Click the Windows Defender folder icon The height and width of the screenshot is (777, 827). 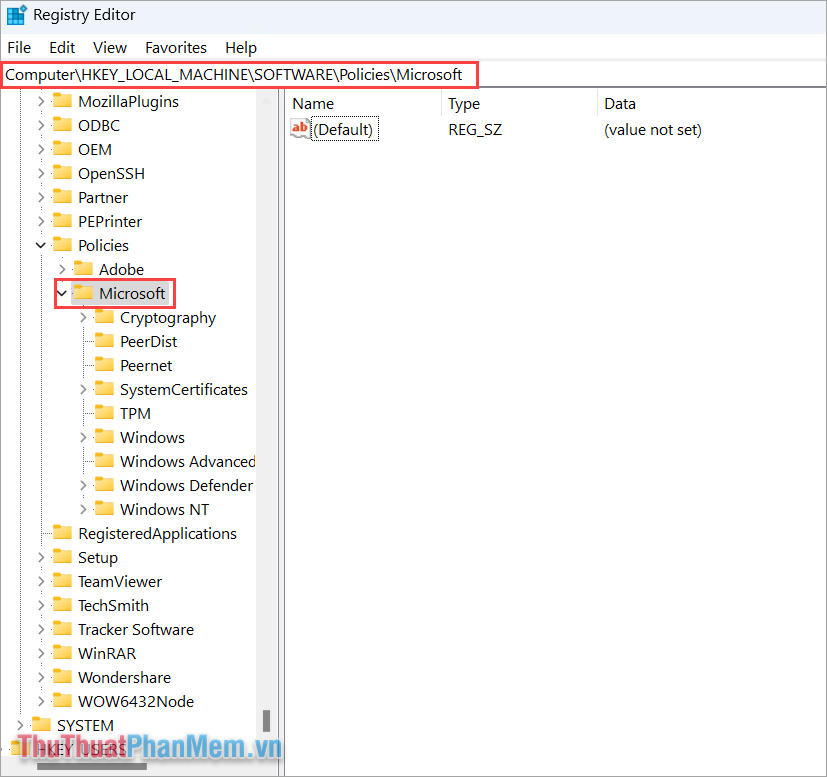(x=105, y=485)
